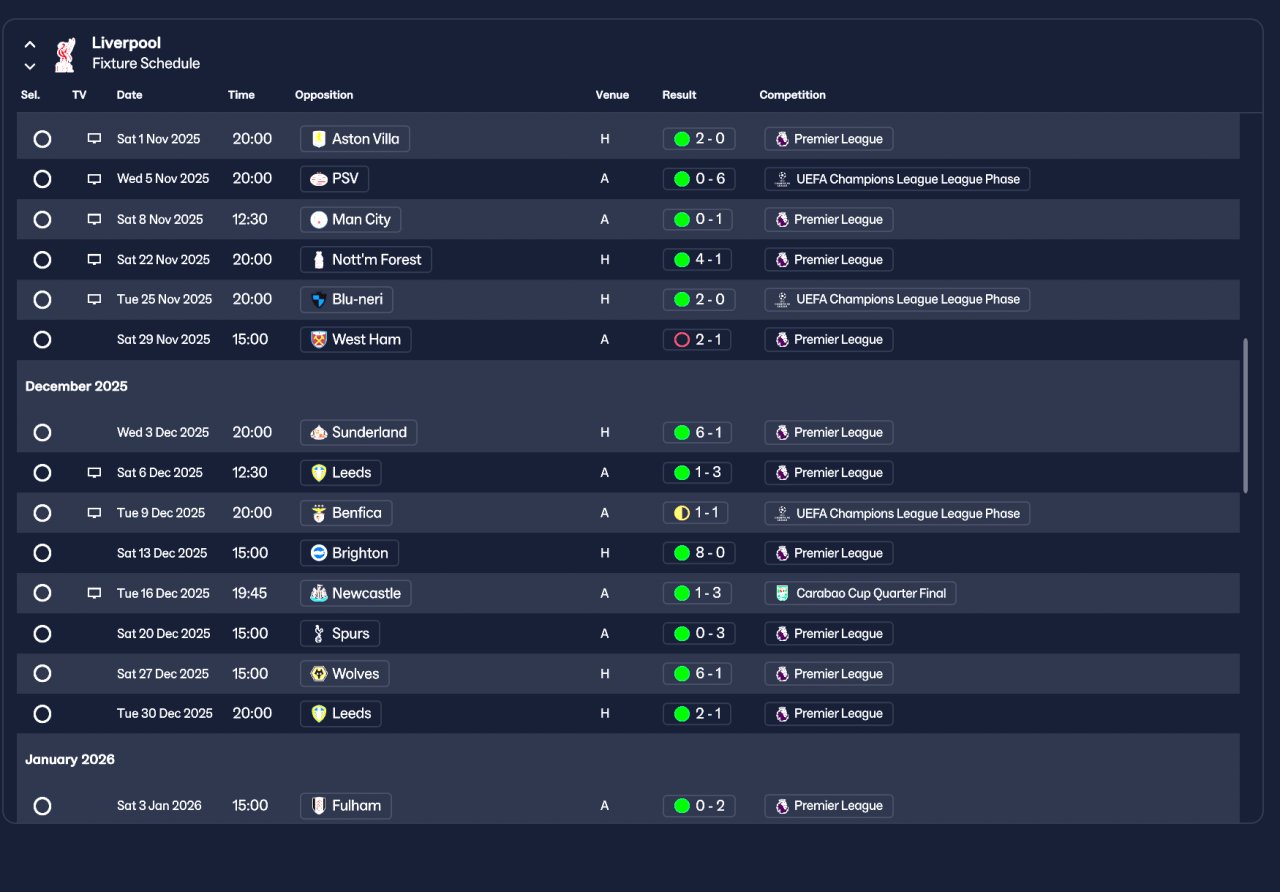Click Carabao Cup trophy icon in Newcastle row

[782, 593]
